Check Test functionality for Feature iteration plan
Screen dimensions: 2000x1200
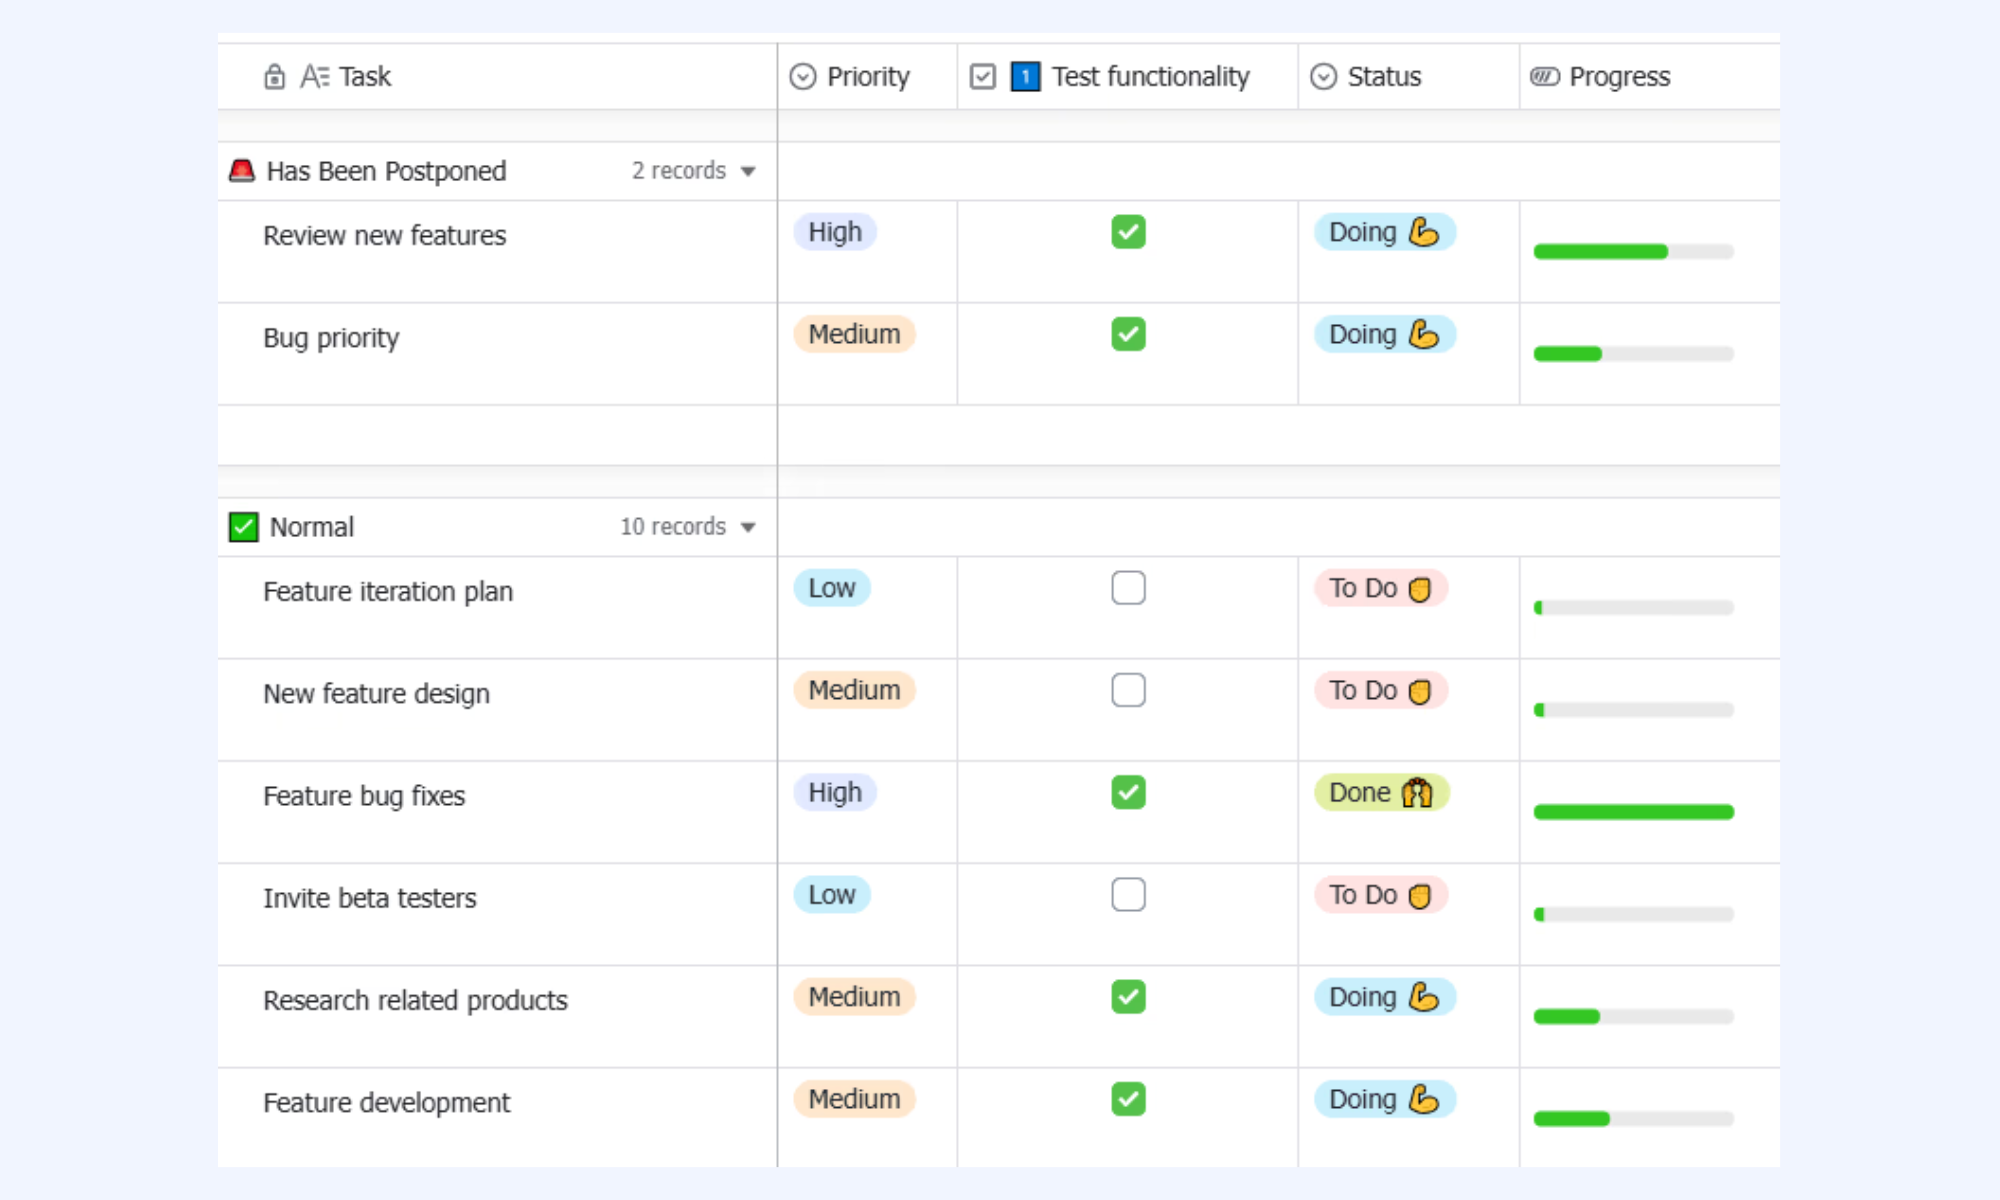pos(1128,588)
